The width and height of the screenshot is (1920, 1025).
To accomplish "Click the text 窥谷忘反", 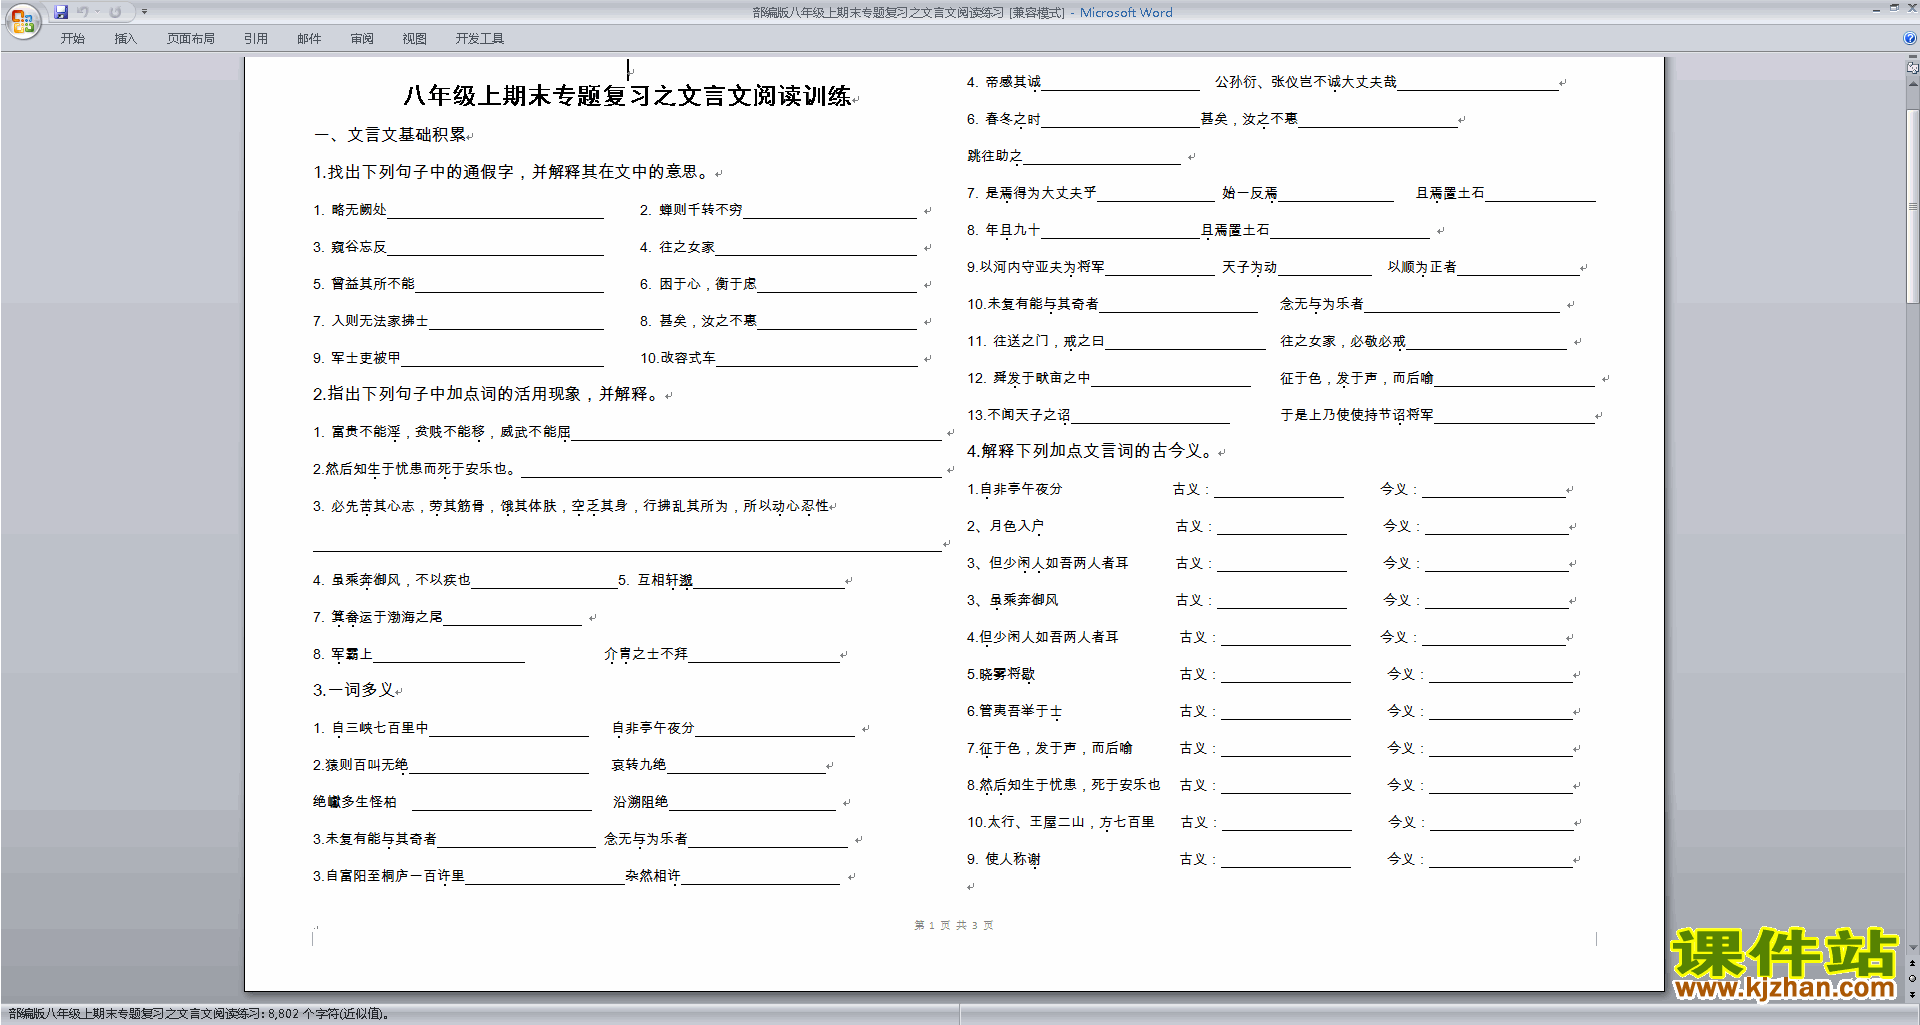I will point(358,247).
